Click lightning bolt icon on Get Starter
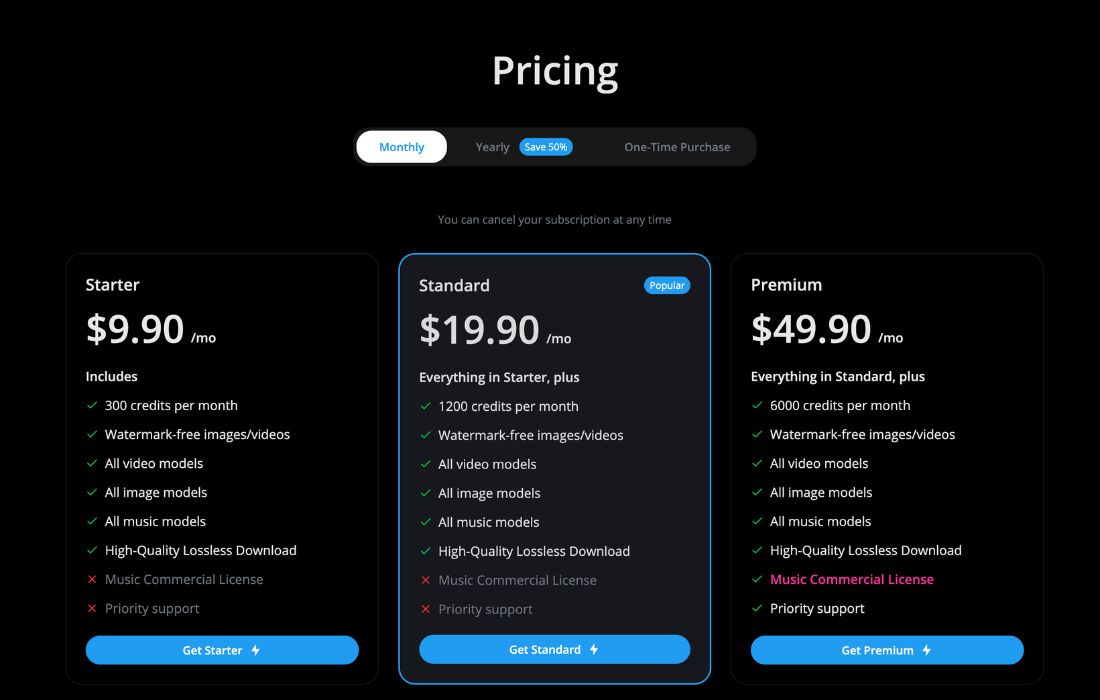The image size is (1100, 700). click(256, 650)
